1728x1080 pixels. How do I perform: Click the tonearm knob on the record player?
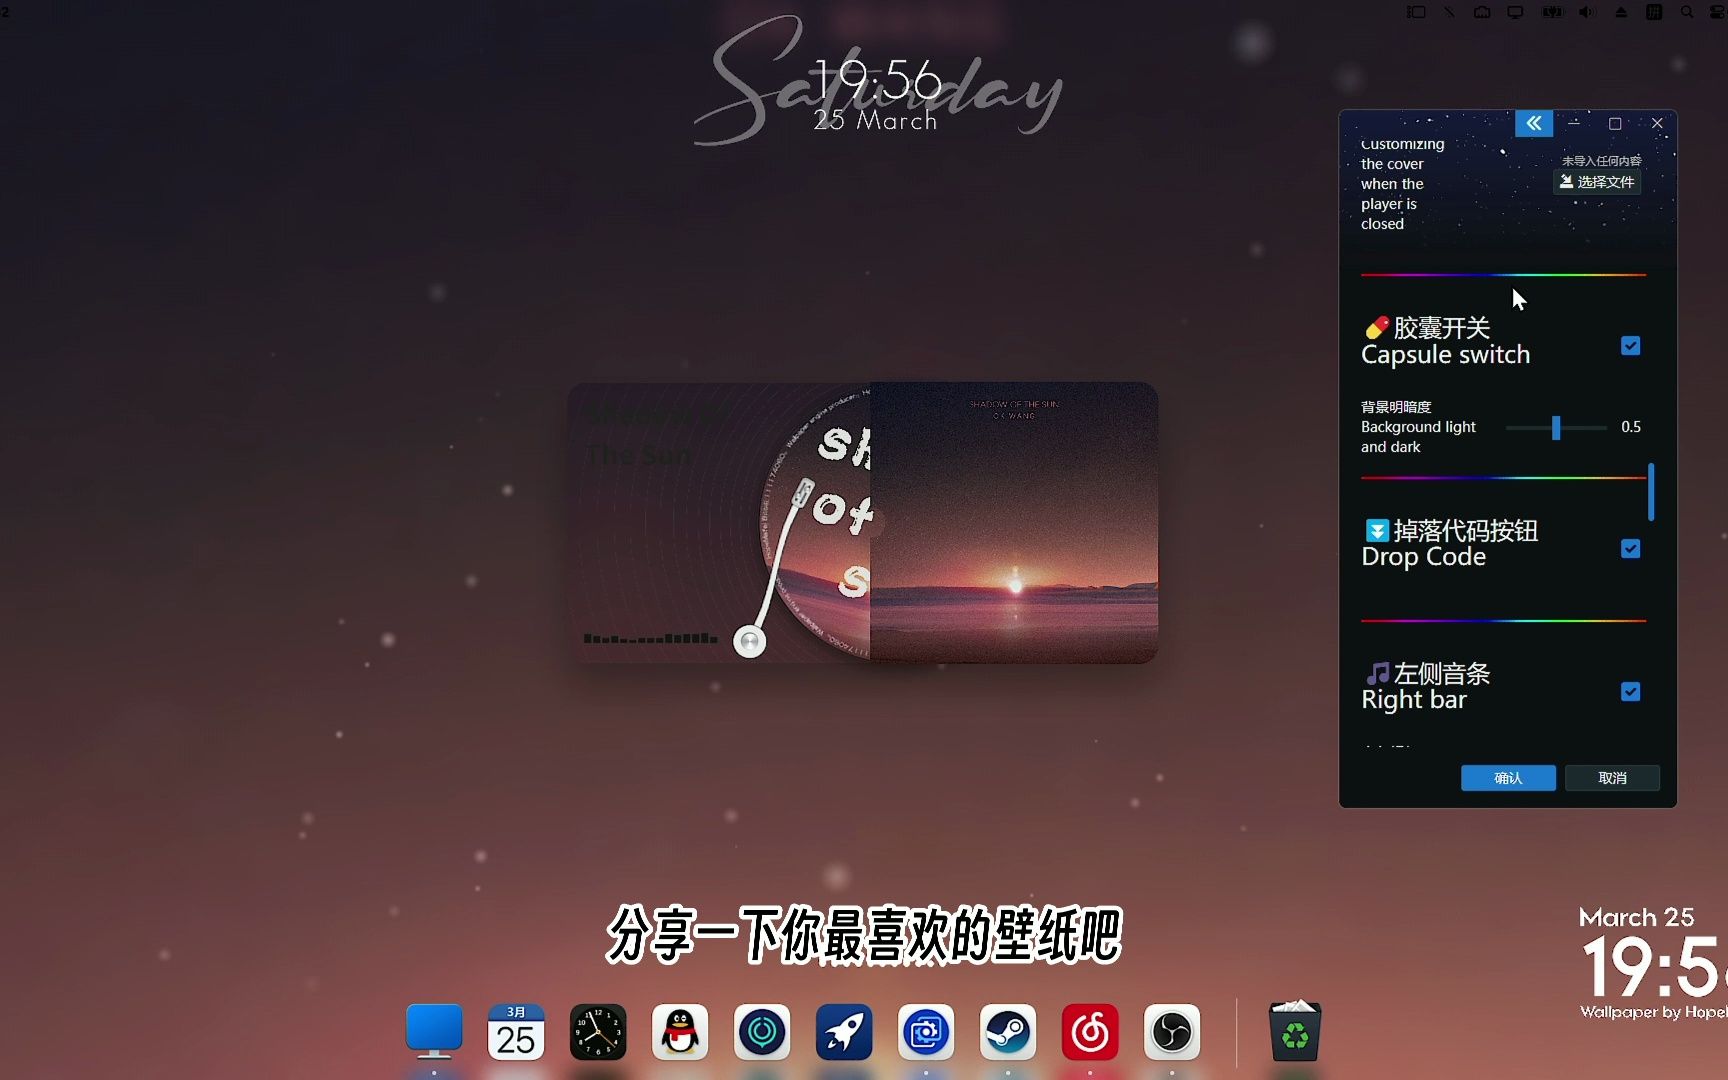[x=749, y=641]
